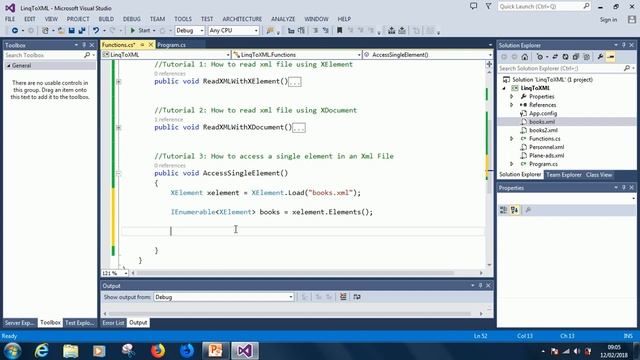Click the notifications filter icon
The image size is (640, 360).
[x=488, y=6]
